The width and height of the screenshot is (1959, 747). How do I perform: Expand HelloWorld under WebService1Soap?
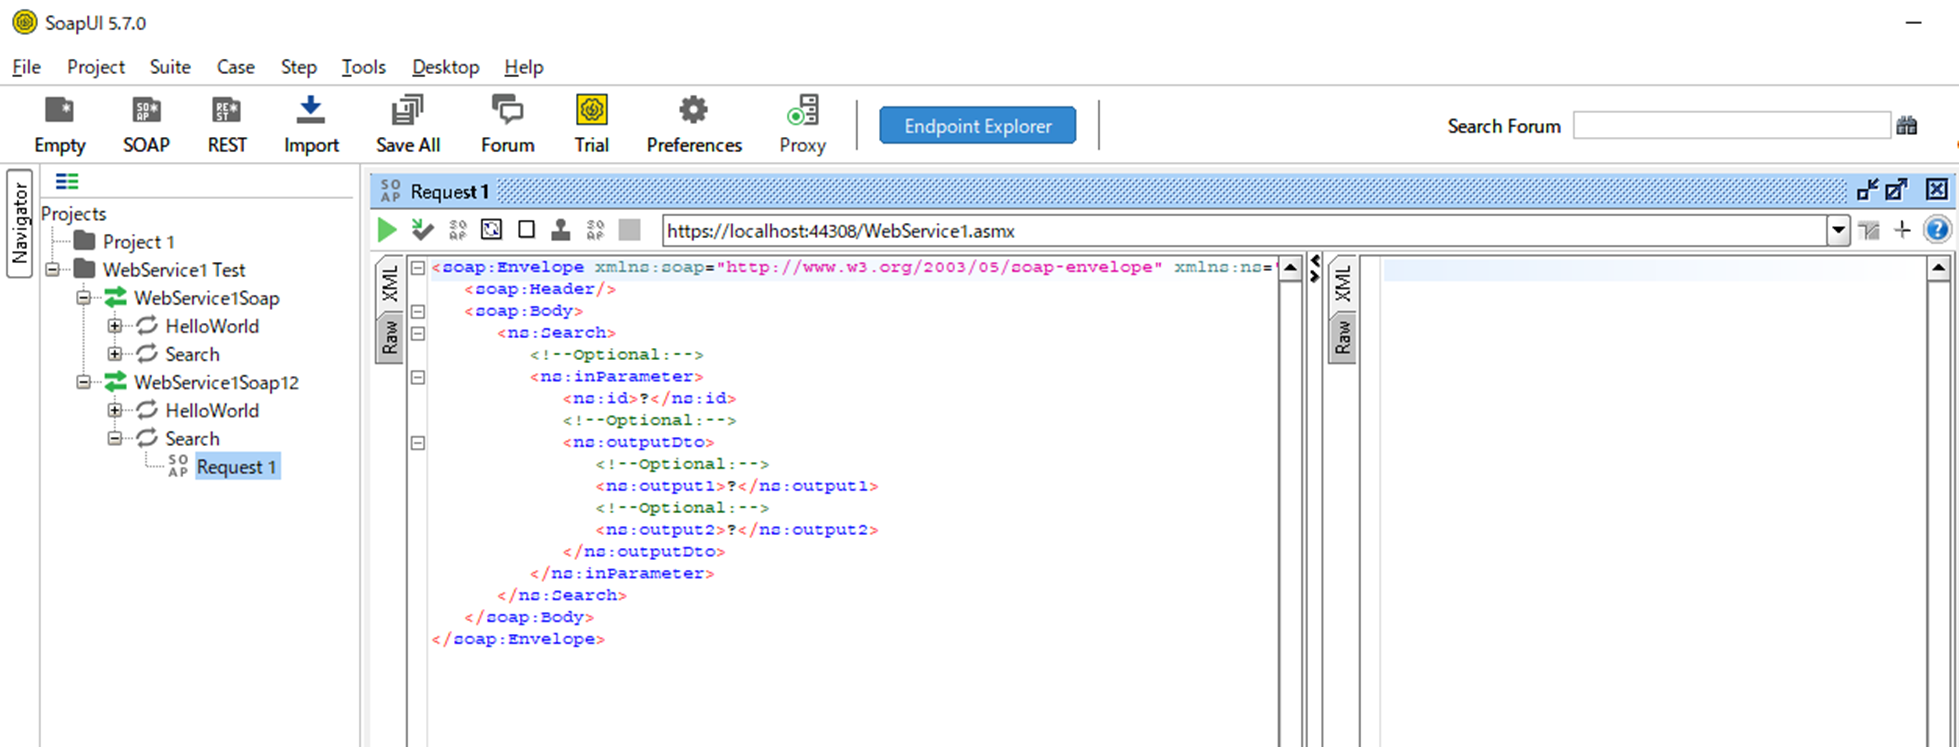click(x=115, y=325)
